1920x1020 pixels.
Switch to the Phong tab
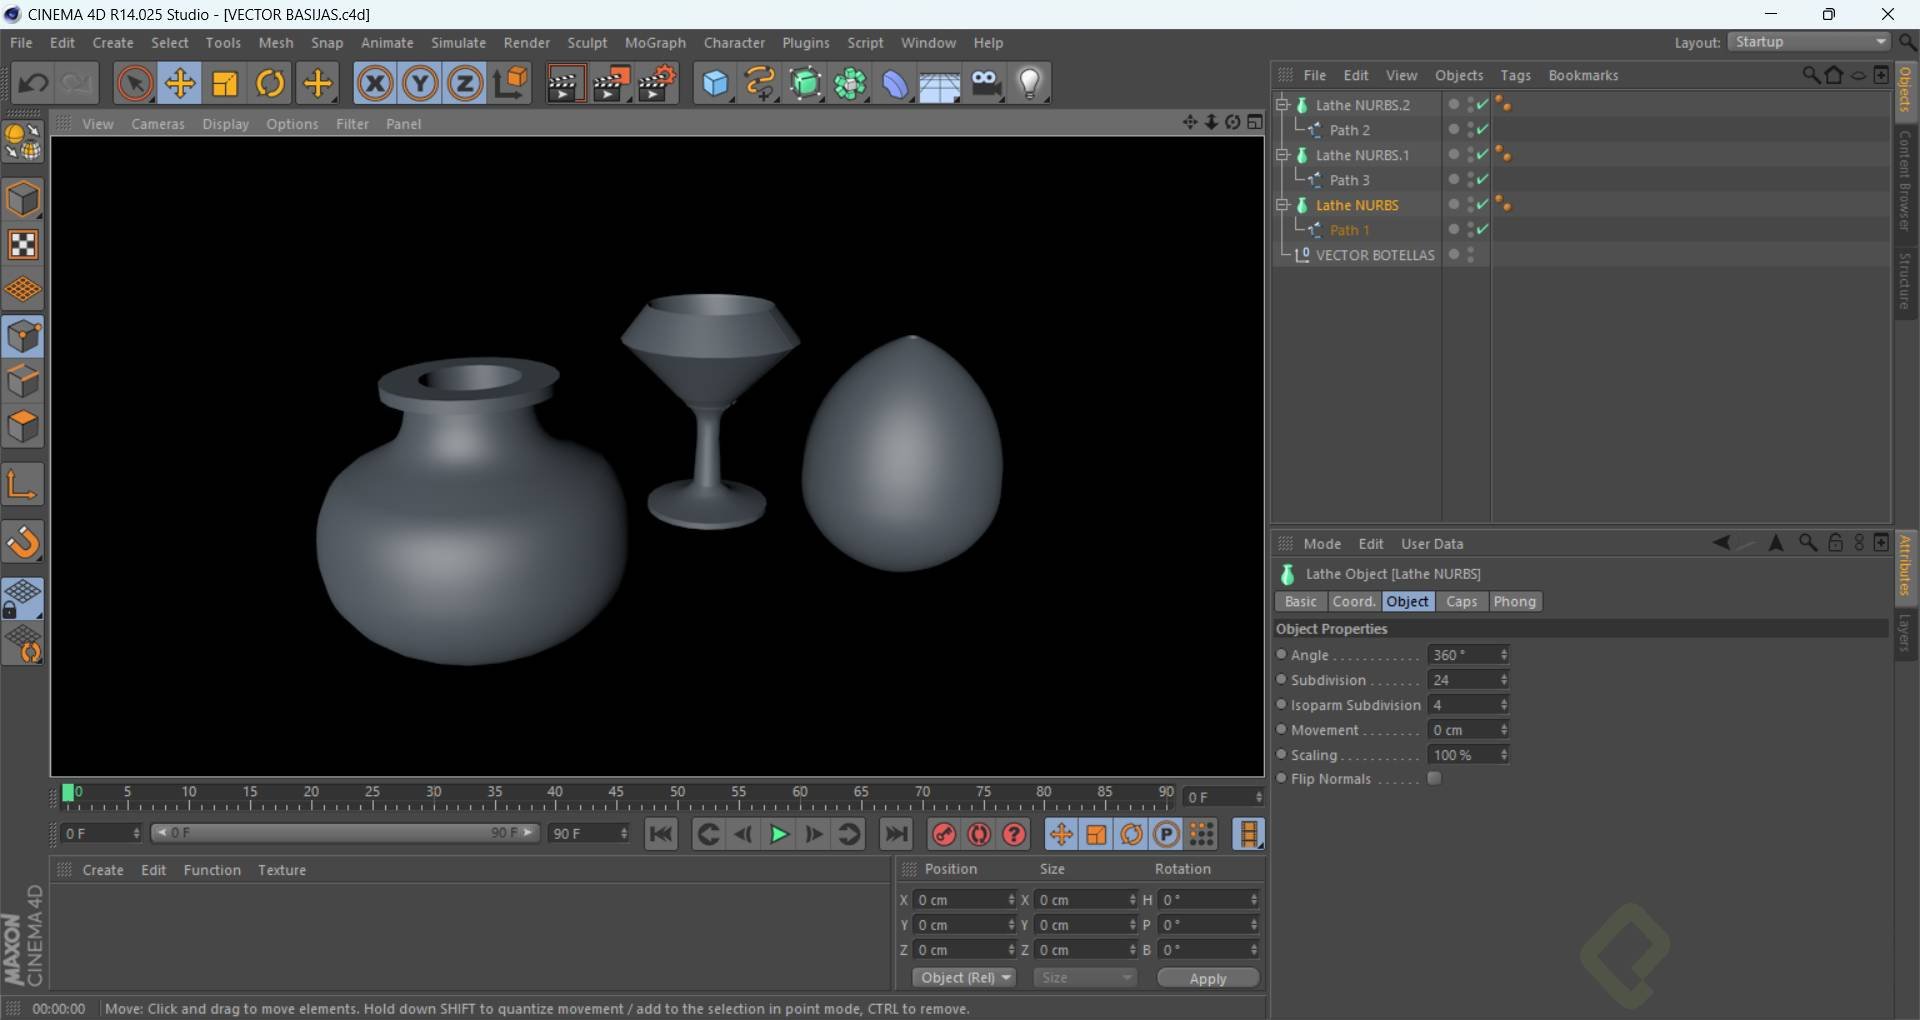pyautogui.click(x=1514, y=602)
